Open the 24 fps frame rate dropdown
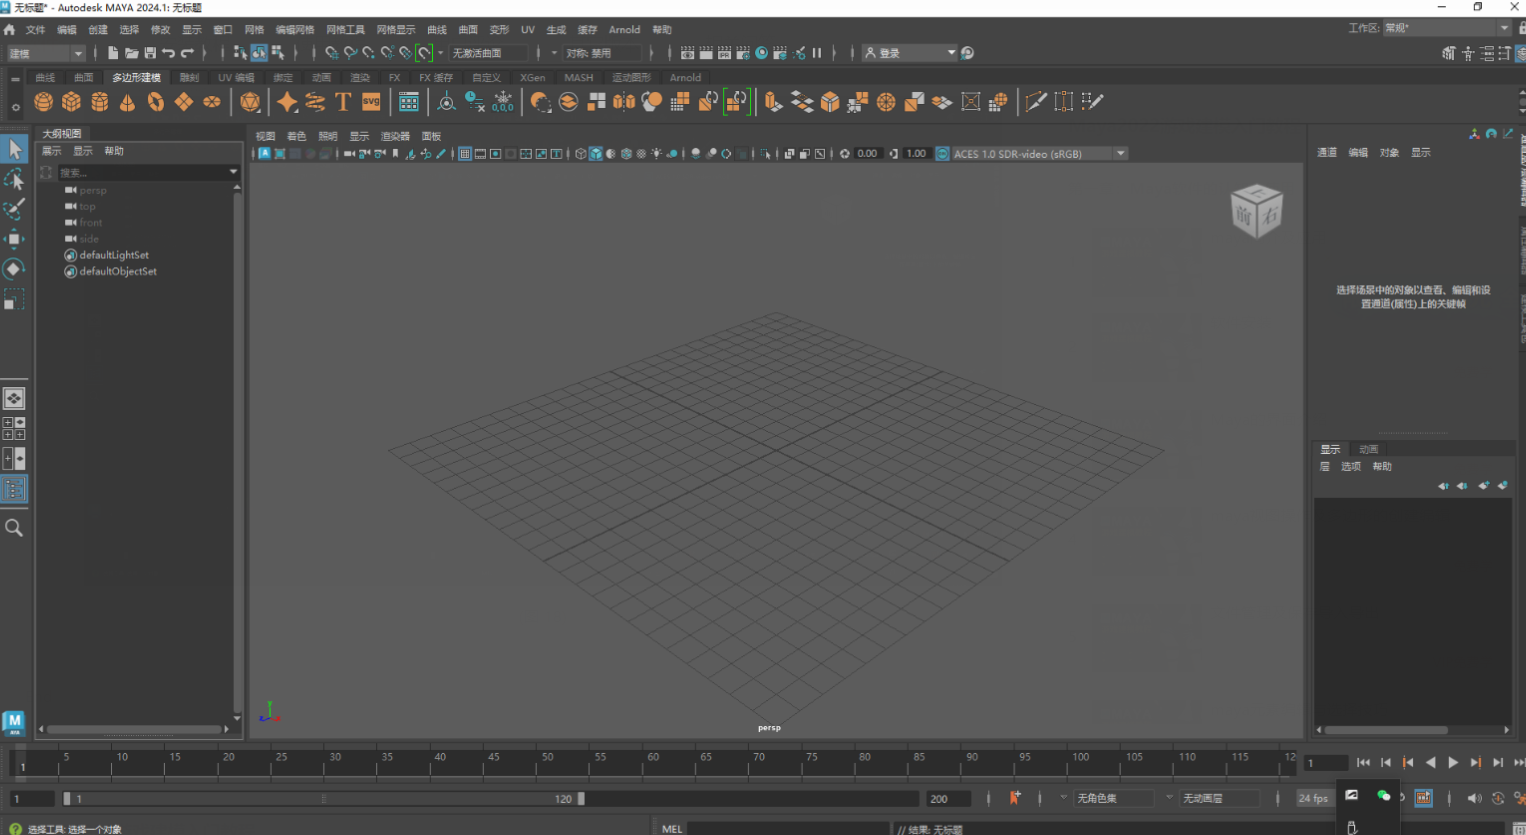1526x835 pixels. 1313,798
